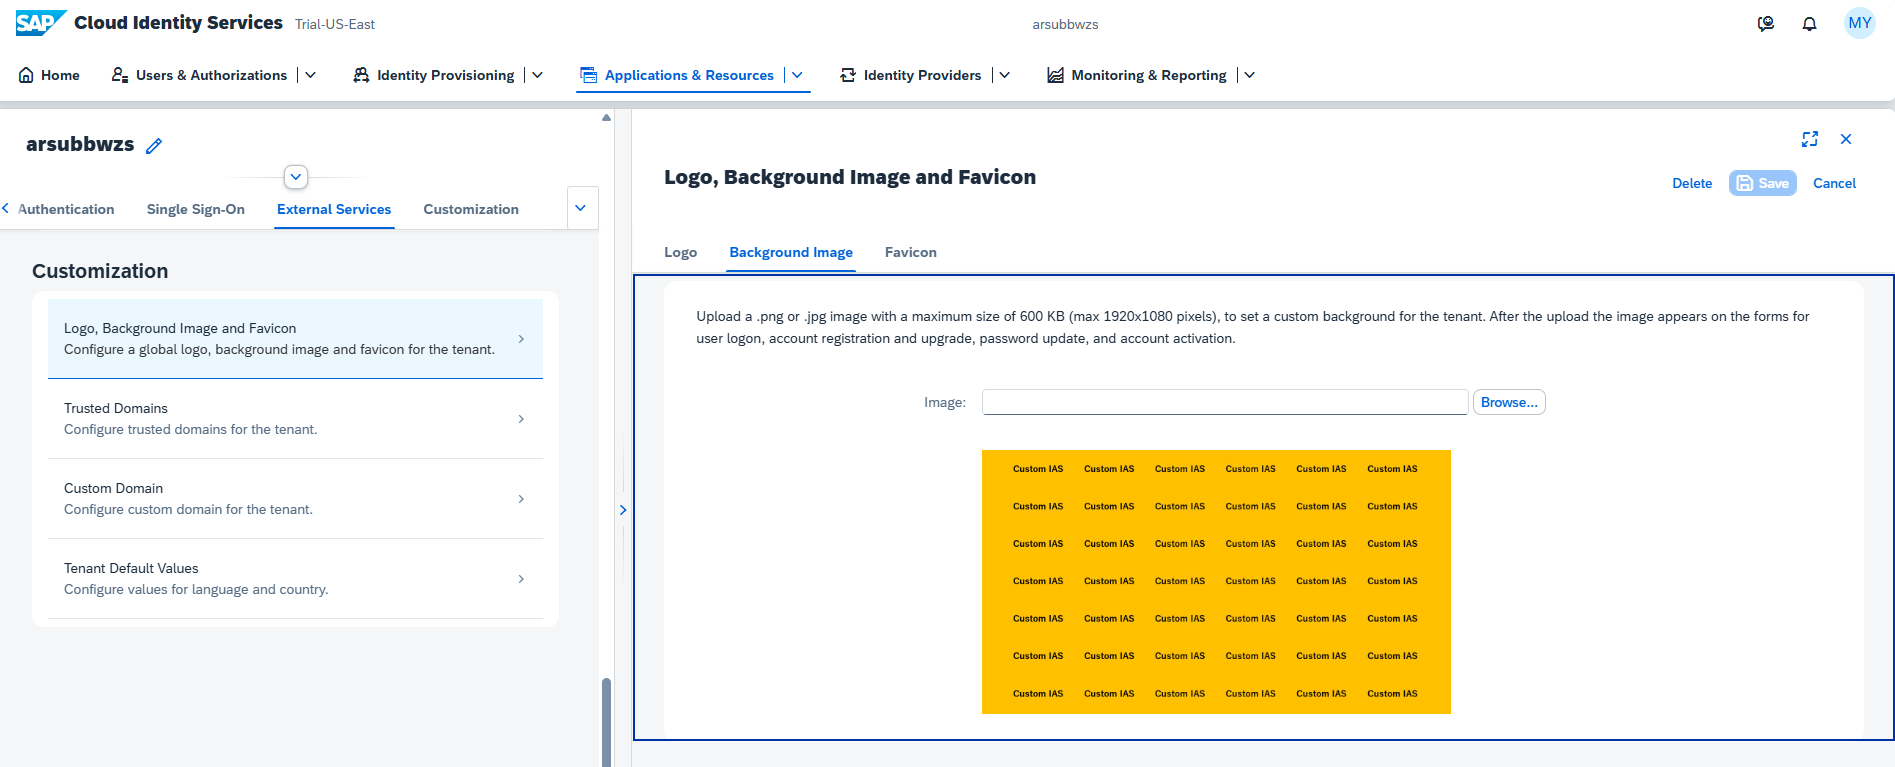Click the Browse... button
Screen dimensions: 1895x767
[x=1509, y=402]
